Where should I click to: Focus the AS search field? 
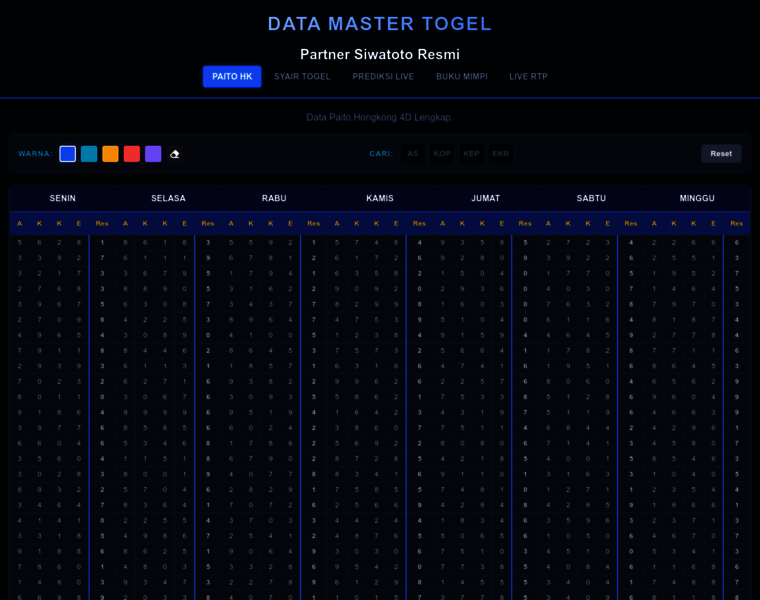(x=413, y=154)
